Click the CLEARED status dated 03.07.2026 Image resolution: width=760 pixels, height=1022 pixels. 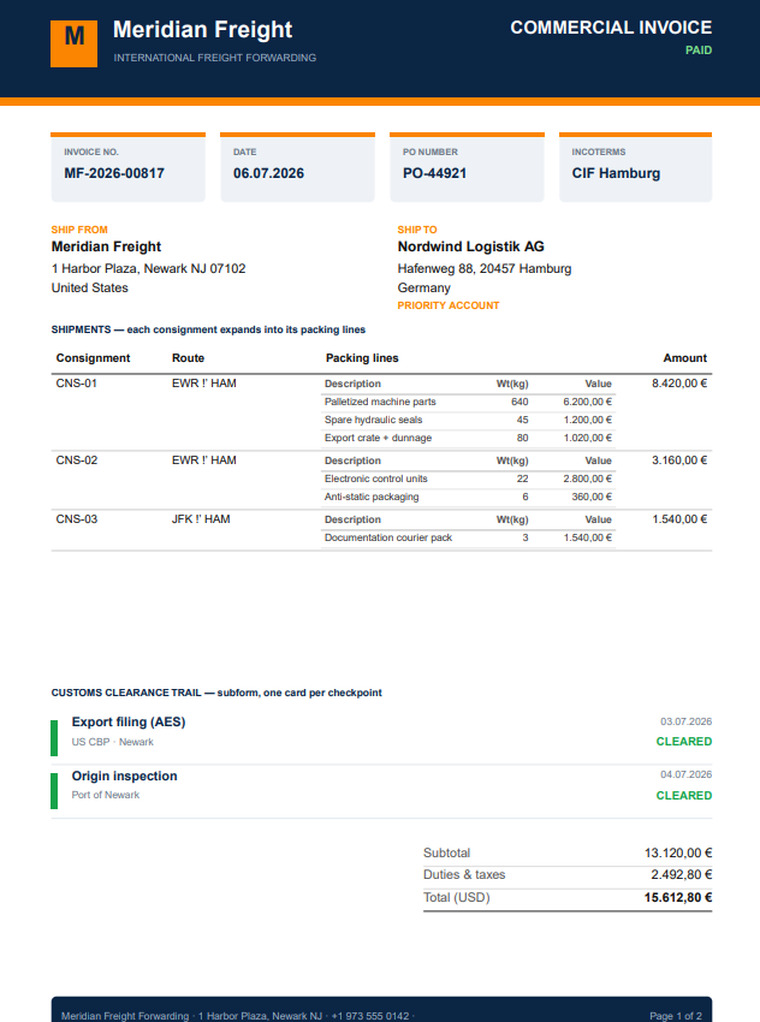click(684, 741)
